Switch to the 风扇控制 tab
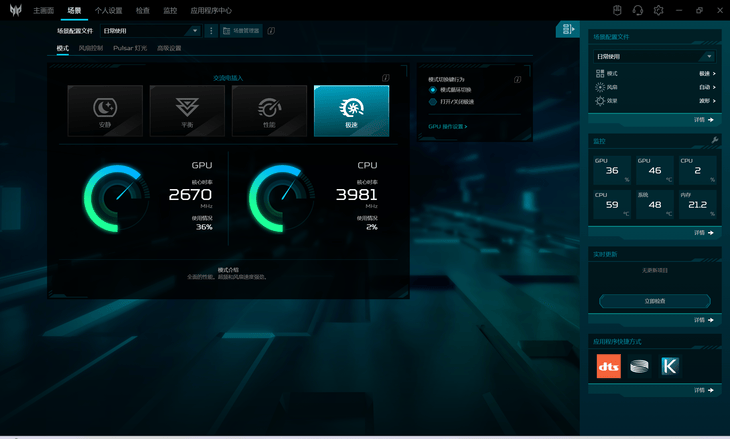The image size is (730, 439). [91, 48]
